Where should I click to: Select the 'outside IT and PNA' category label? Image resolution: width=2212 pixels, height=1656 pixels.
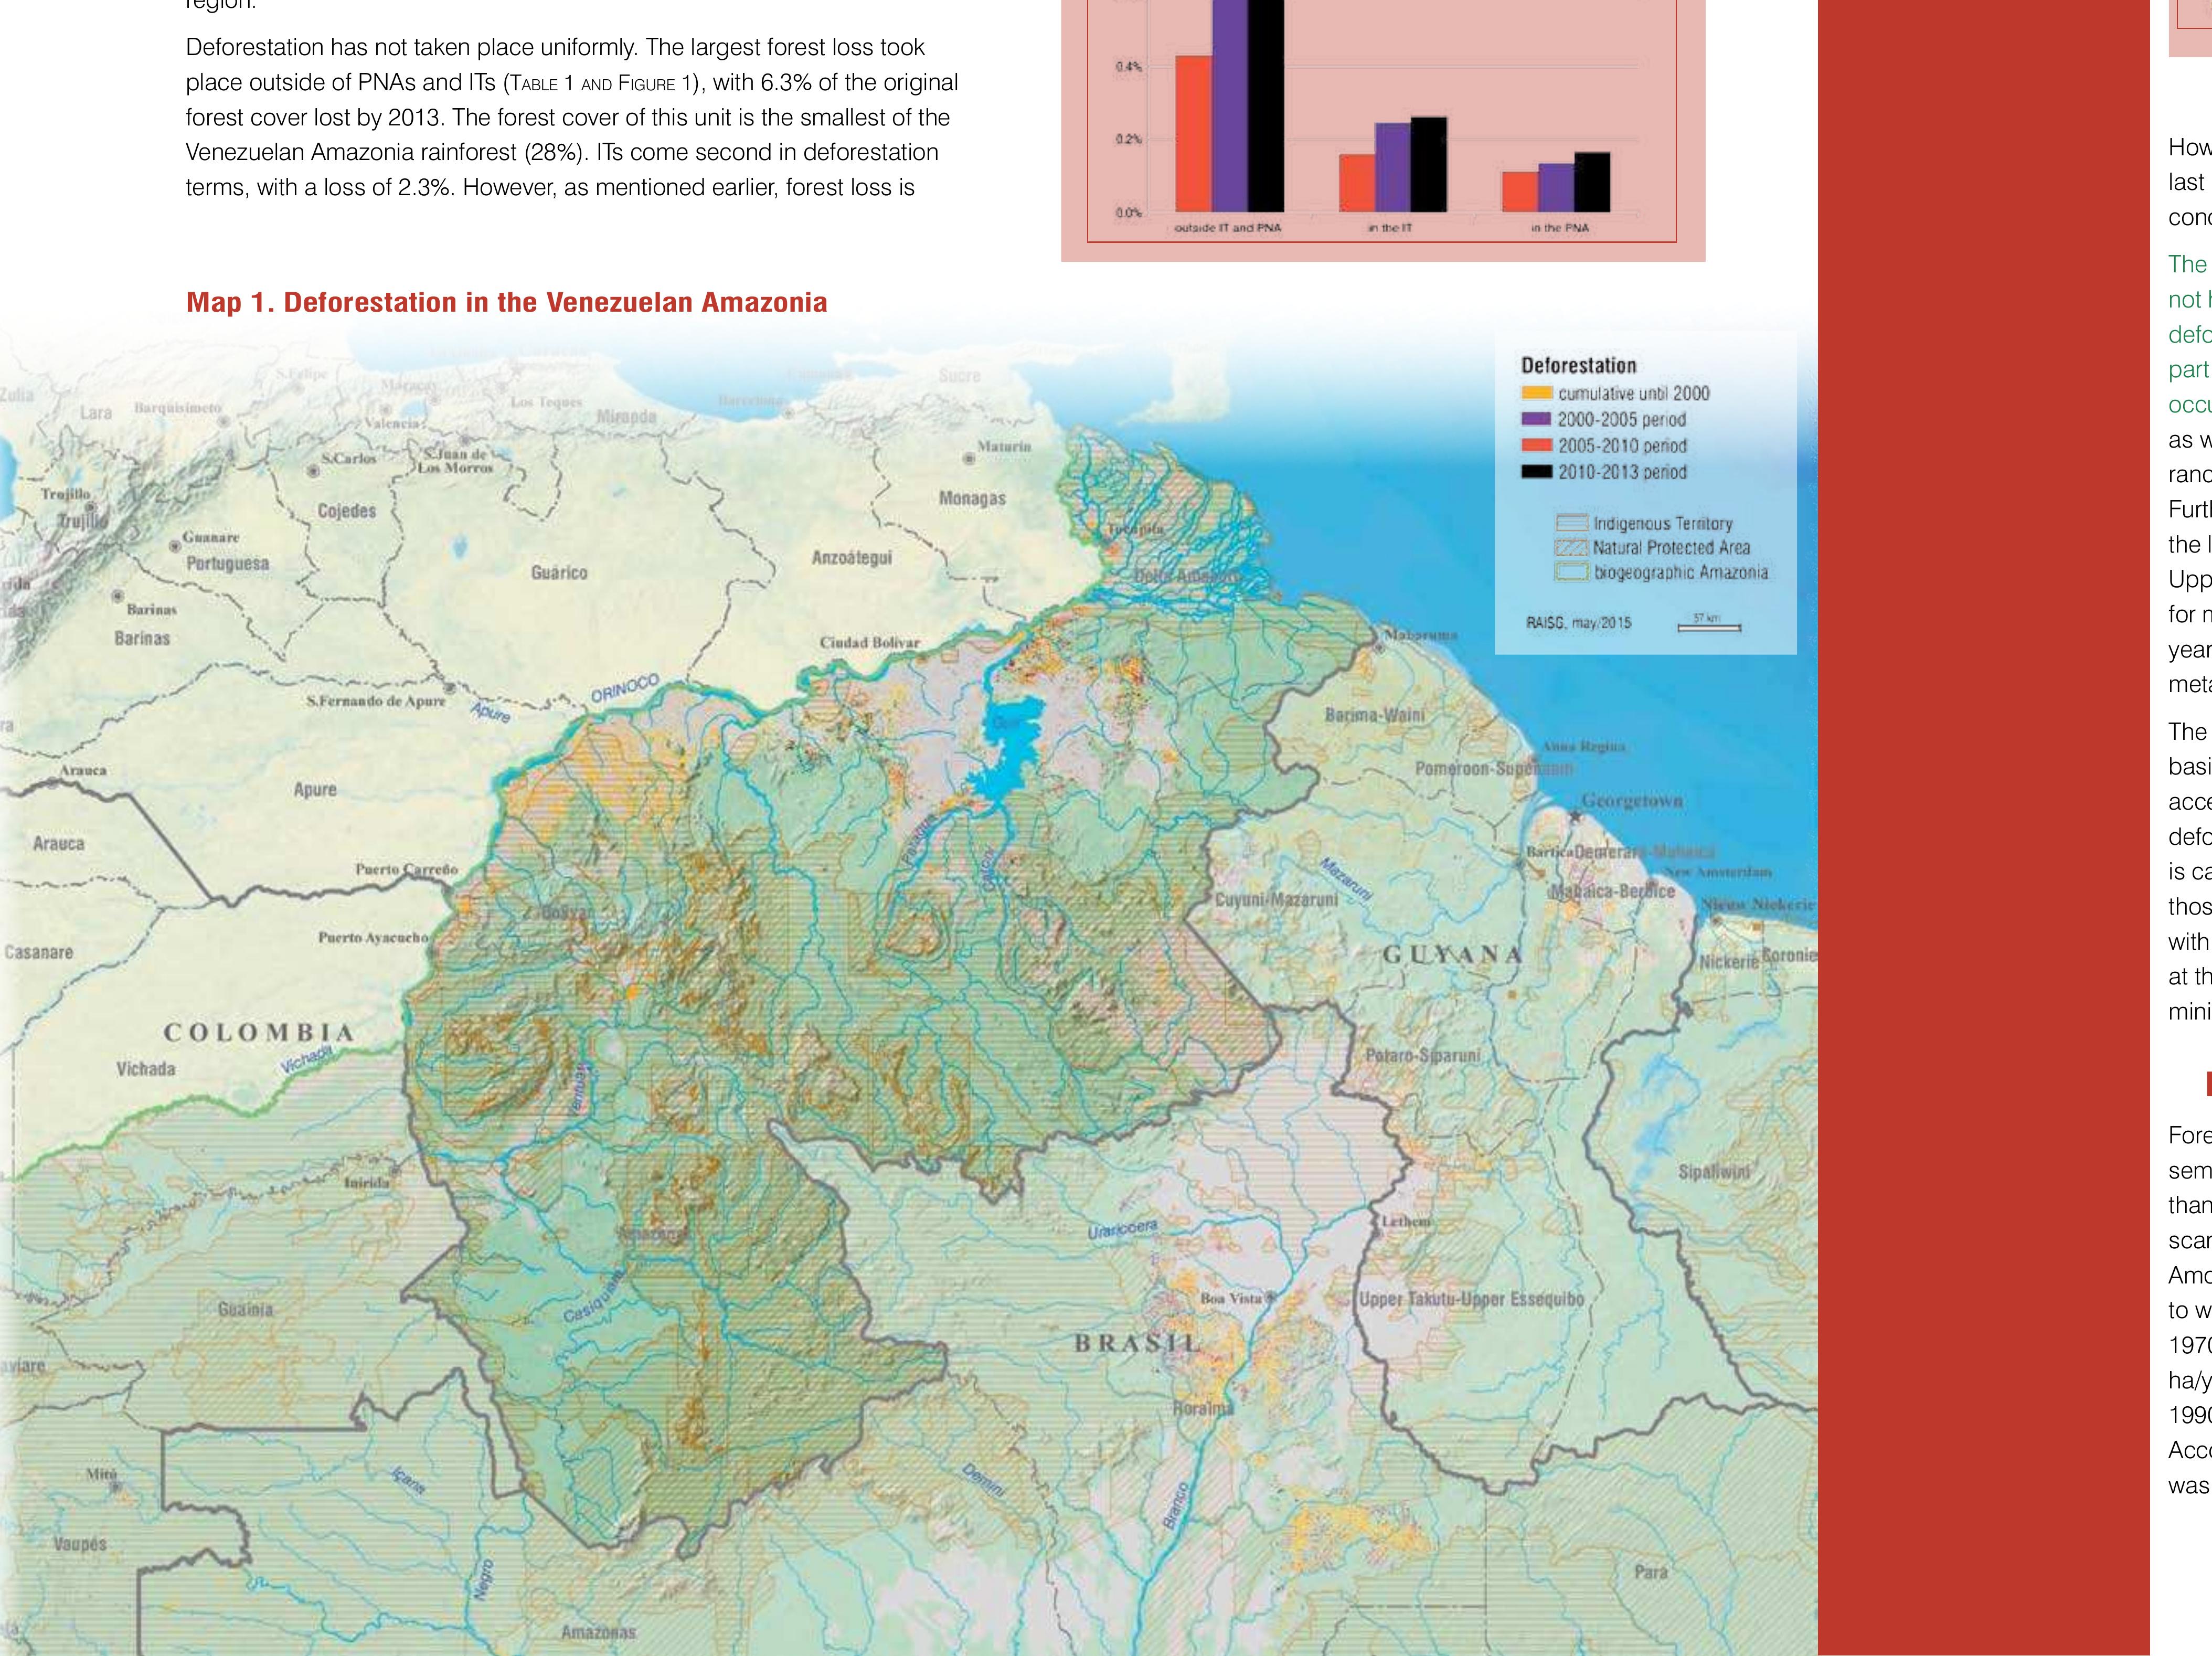coord(1228,227)
